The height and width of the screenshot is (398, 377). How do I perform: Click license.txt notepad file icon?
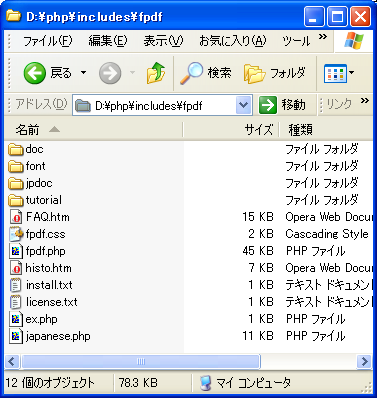click(15, 302)
